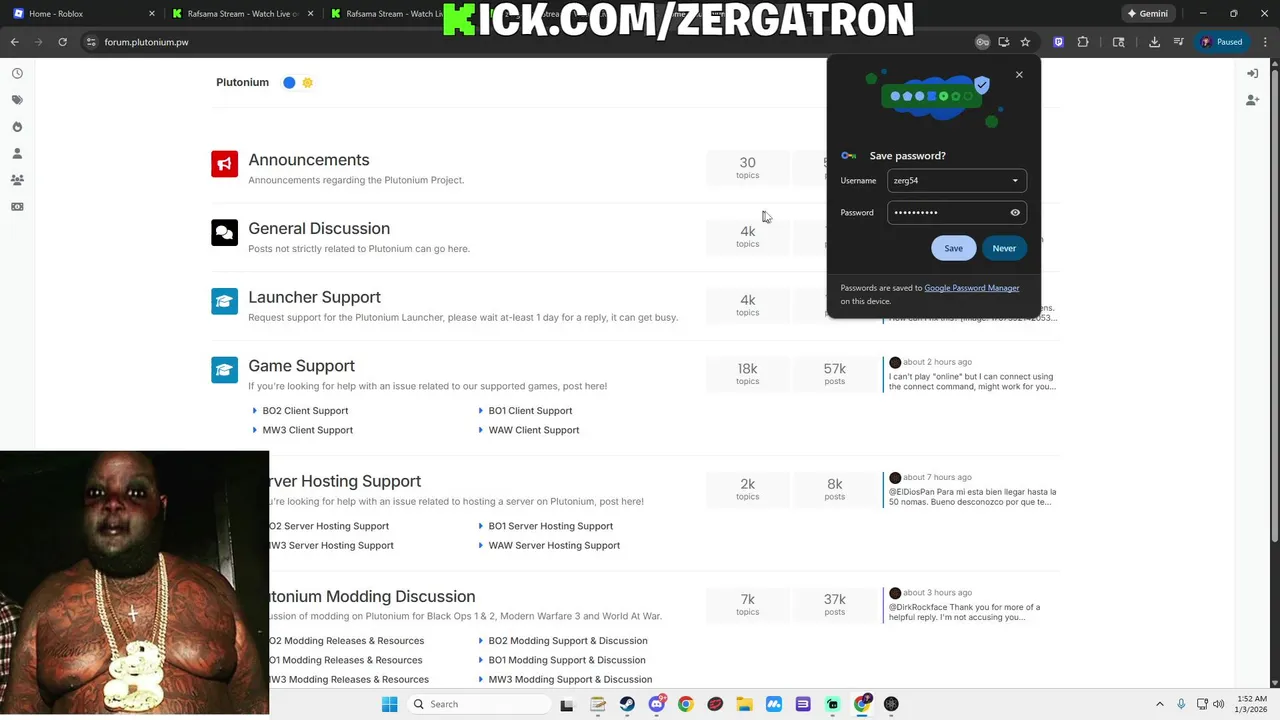Click the Windows taskbar Search box

tap(480, 704)
